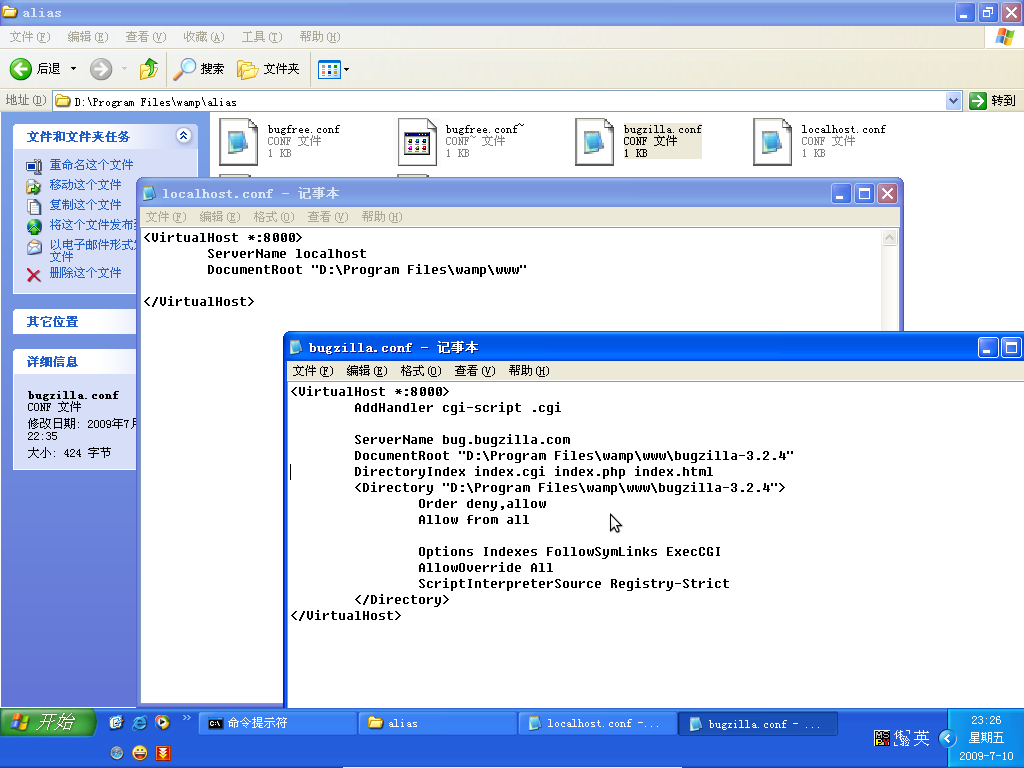Click 重命名这个文件 task link

91,165
